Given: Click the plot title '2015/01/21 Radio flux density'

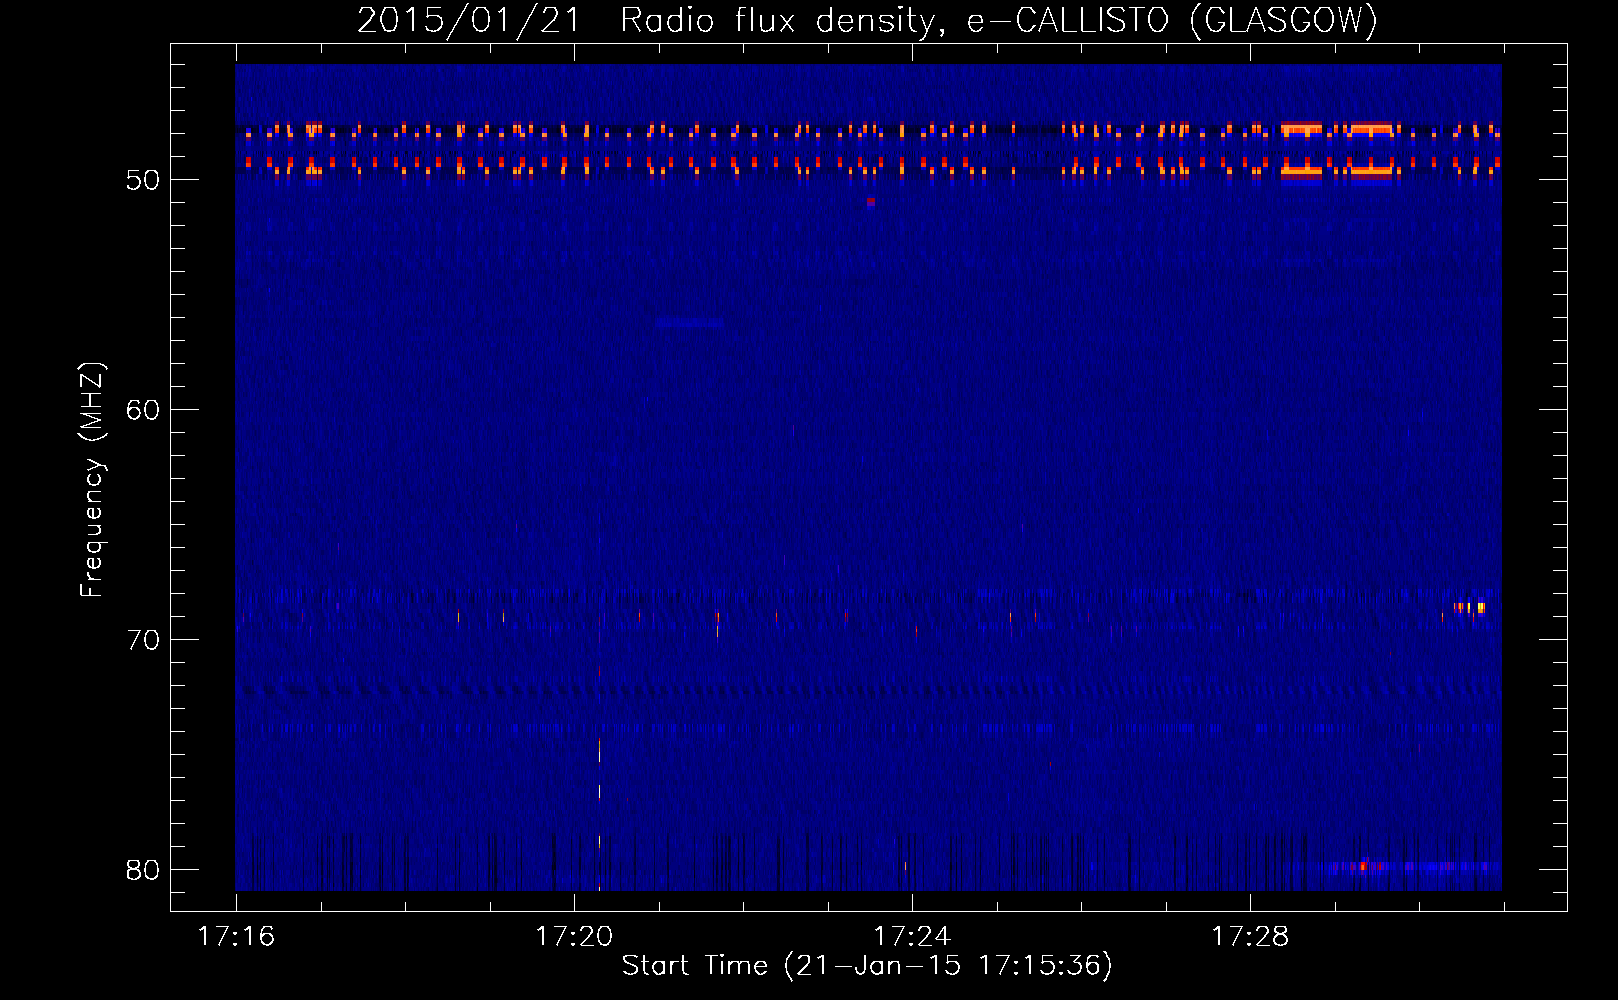Looking at the screenshot, I should (x=867, y=19).
